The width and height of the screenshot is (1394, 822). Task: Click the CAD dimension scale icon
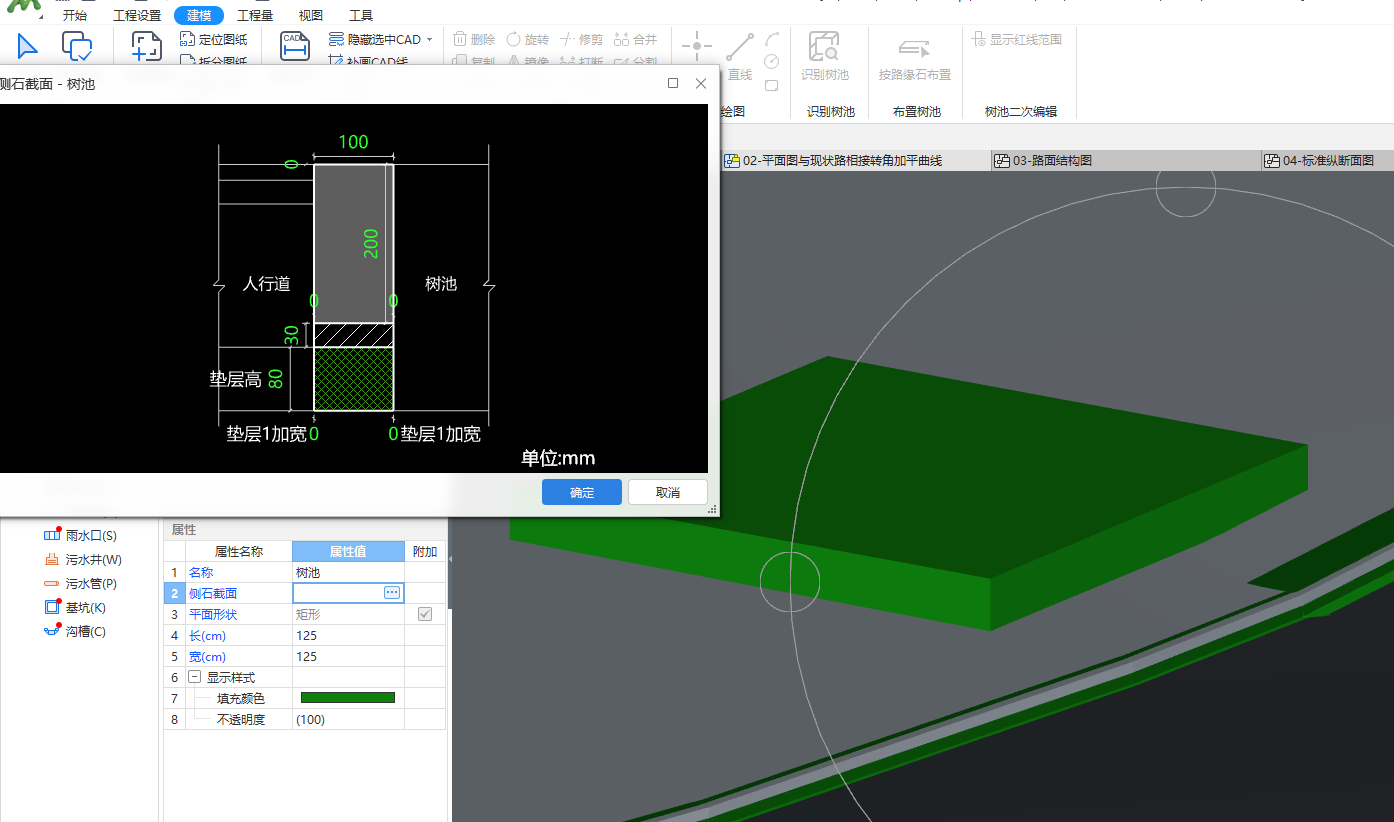pos(294,46)
